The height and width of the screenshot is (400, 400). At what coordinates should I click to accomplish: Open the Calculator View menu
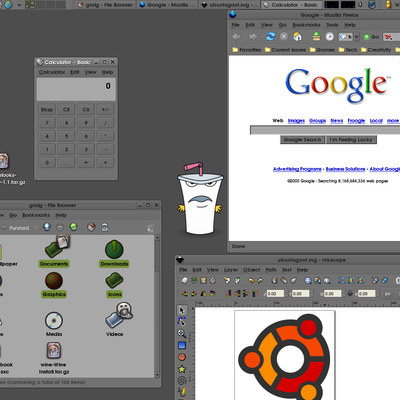pos(90,72)
